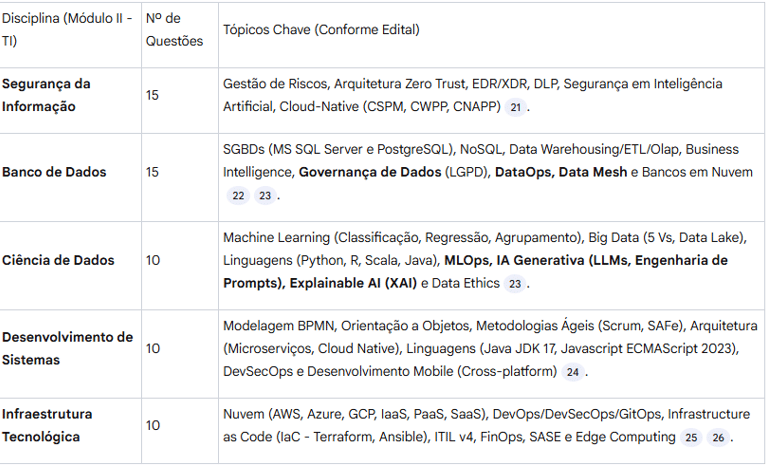Click the bold Governança de Dados text
Screen dimensions: 768x466
[x=369, y=172]
